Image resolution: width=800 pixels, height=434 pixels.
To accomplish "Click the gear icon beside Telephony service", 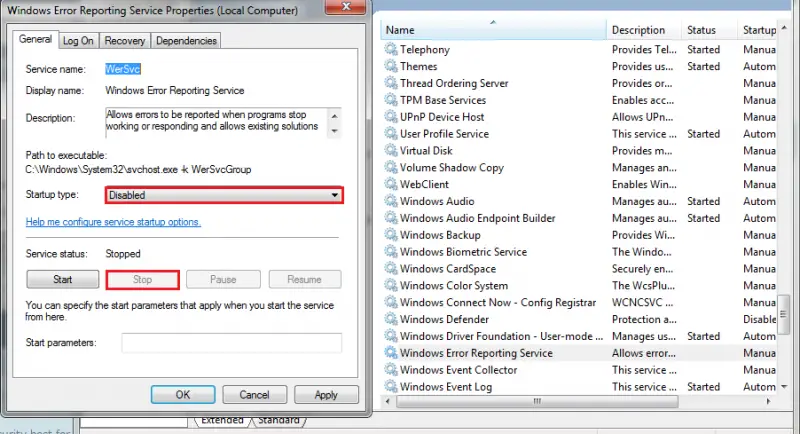I will point(391,49).
